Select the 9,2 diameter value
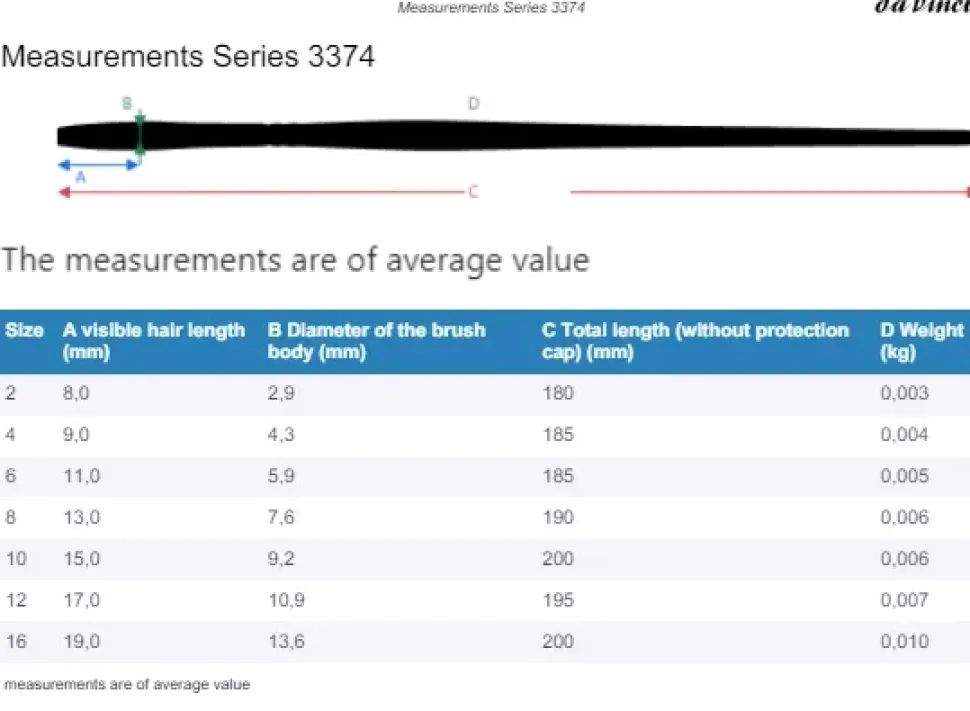Image resolution: width=970 pixels, height=711 pixels. click(x=281, y=558)
